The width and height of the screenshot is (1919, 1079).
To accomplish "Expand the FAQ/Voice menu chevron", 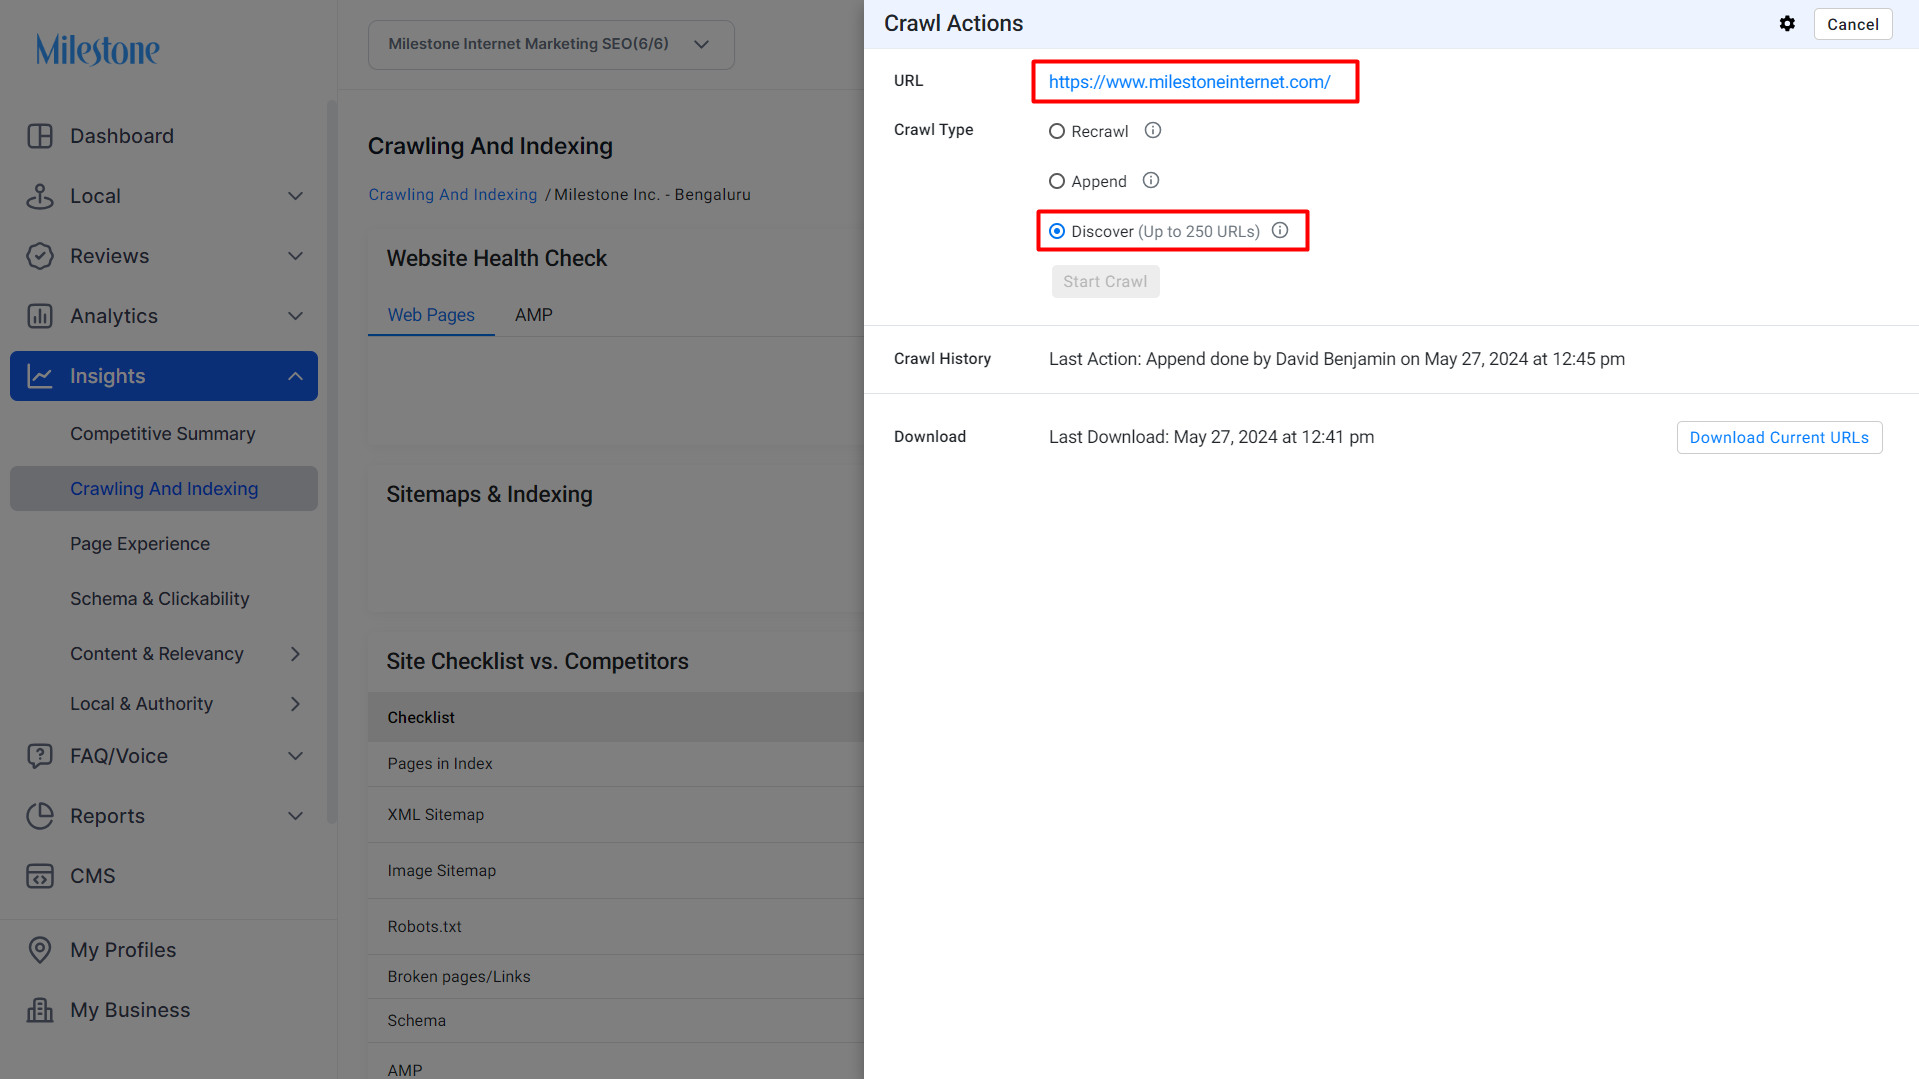I will [295, 756].
